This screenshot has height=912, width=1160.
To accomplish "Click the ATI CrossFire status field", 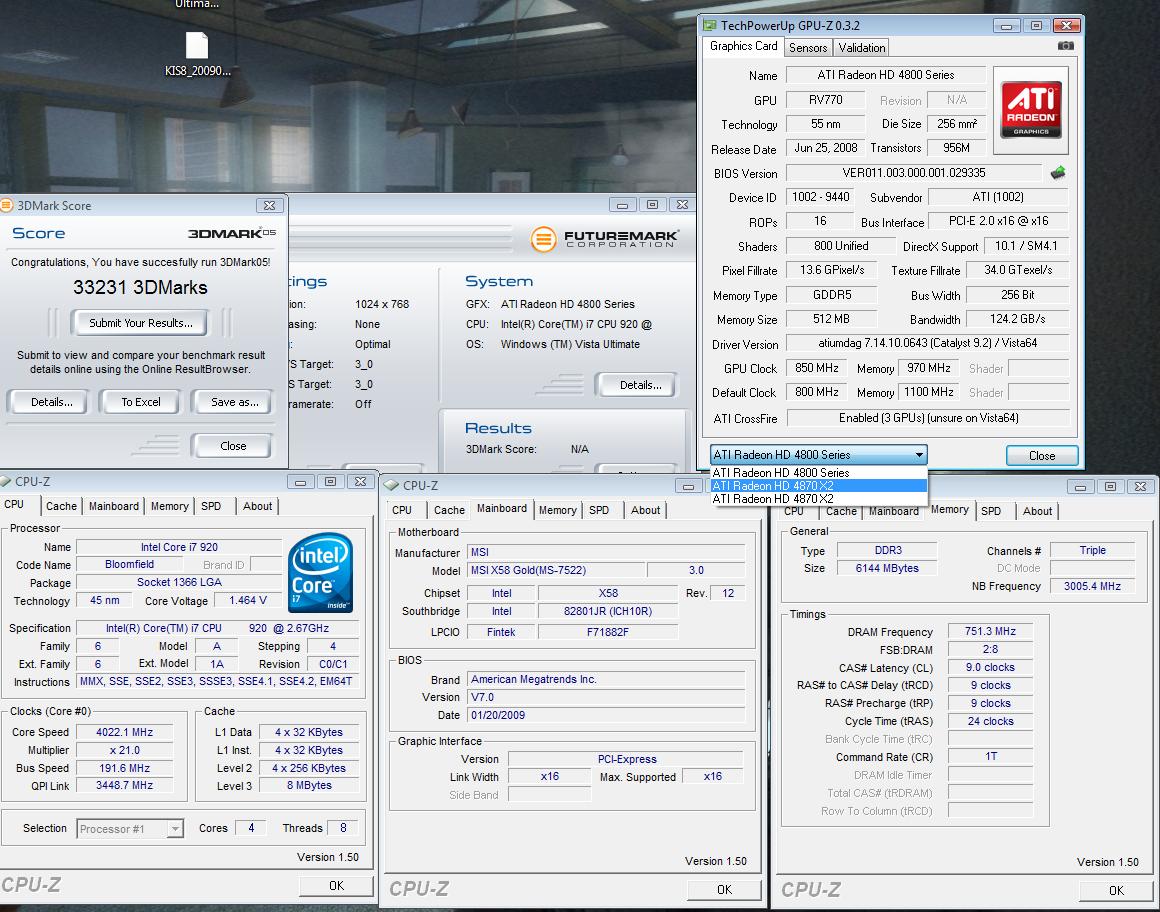I will (x=928, y=418).
